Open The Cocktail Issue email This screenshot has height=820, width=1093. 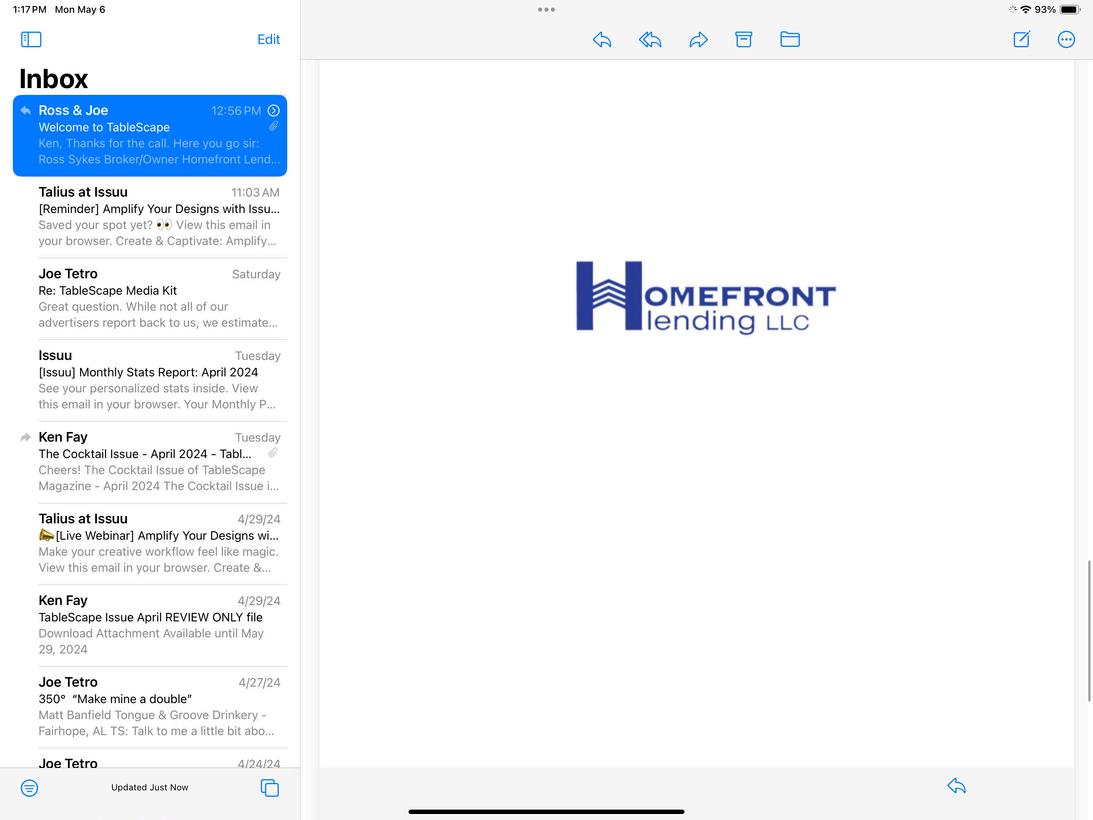coord(150,462)
